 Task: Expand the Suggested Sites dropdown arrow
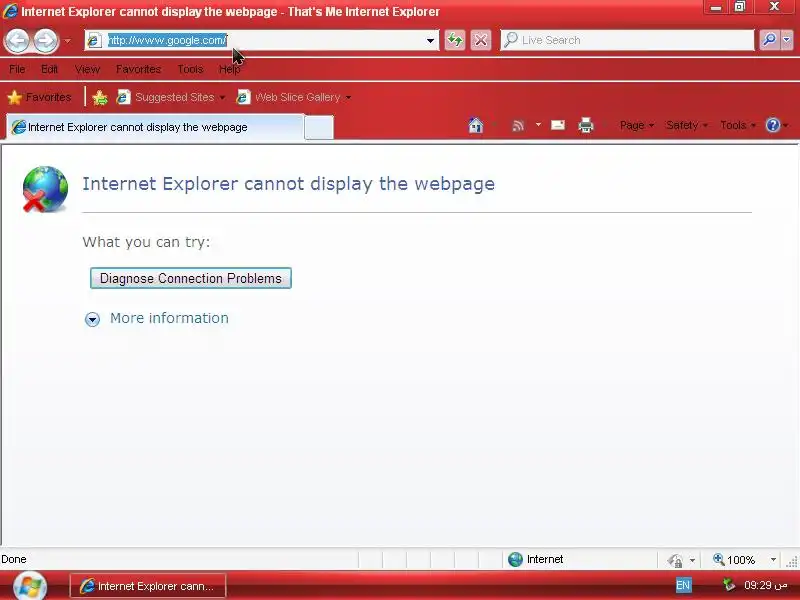tap(222, 97)
